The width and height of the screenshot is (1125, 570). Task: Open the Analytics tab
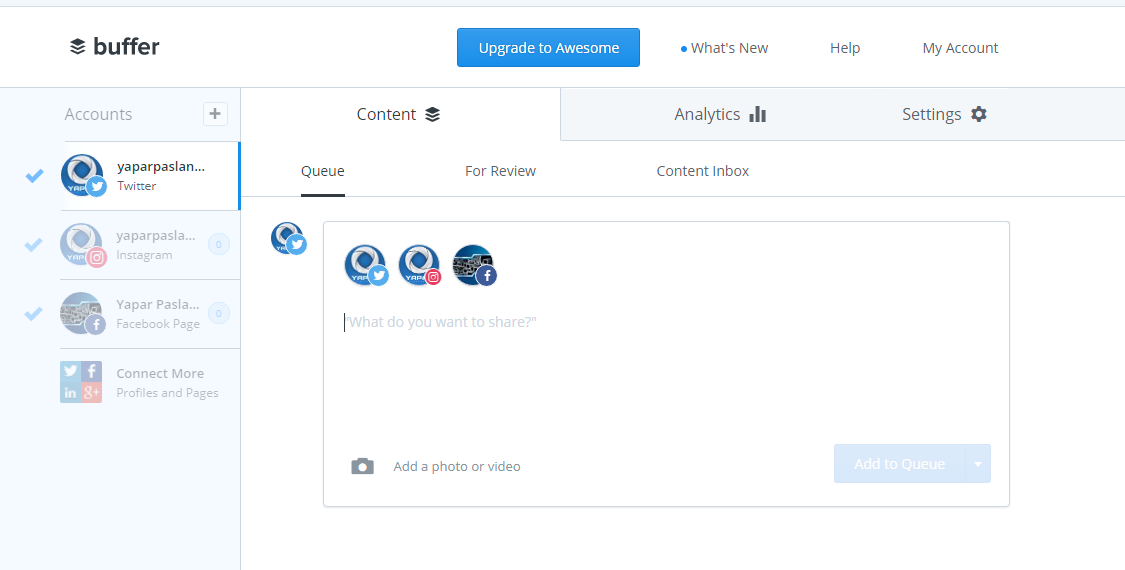click(x=720, y=114)
